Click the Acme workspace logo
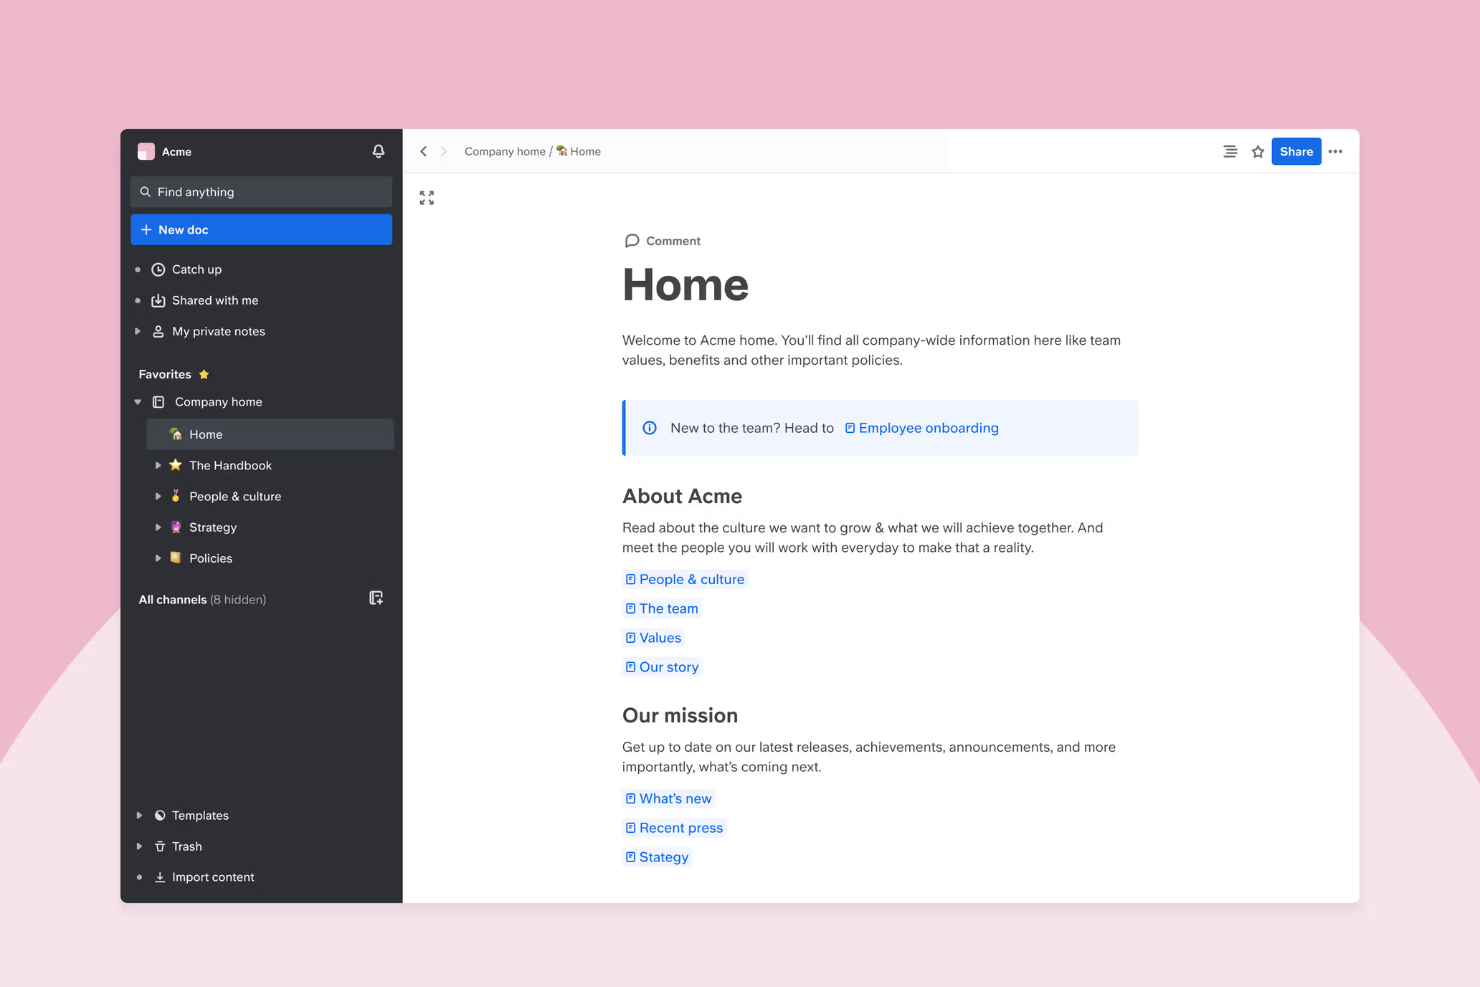The width and height of the screenshot is (1480, 987). 146,151
